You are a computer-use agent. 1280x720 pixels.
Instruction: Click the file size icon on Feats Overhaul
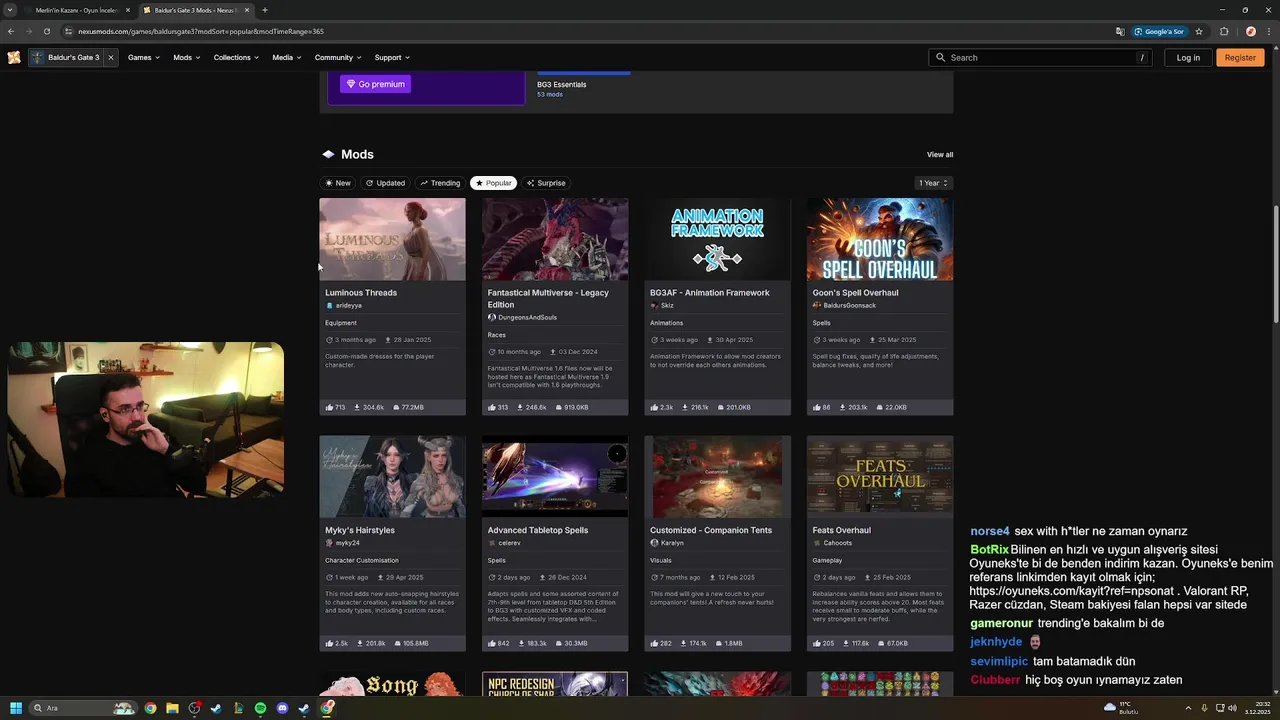click(x=881, y=644)
